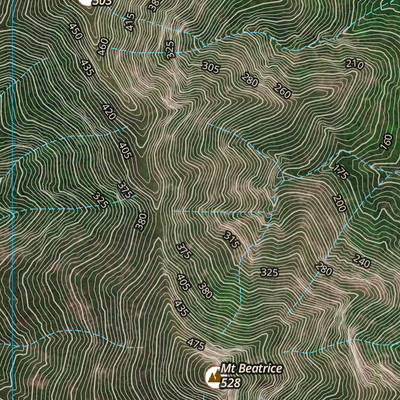Select the Mt Beatrice label text
The height and width of the screenshot is (400, 400).
click(x=251, y=369)
